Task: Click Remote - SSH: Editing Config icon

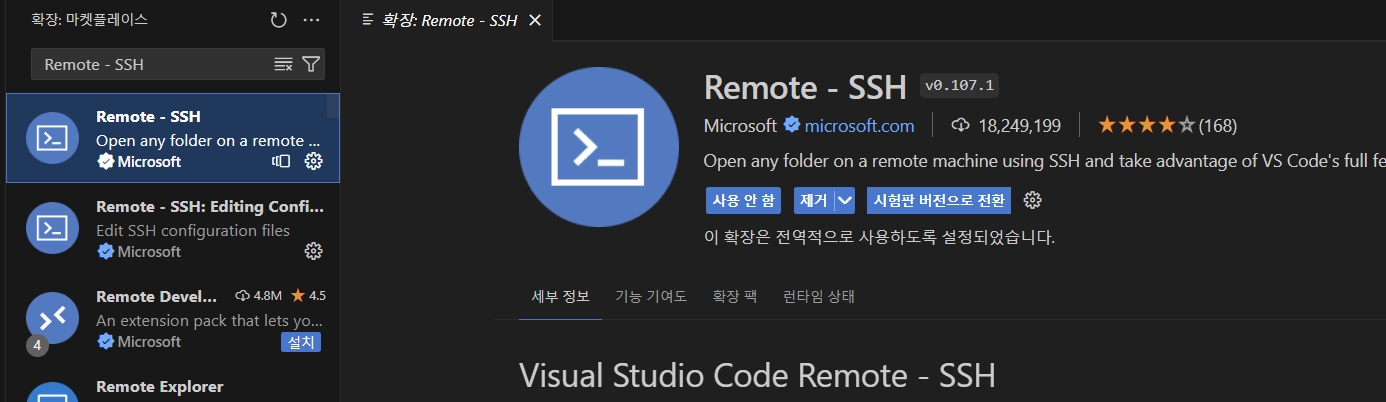Action: point(52,228)
